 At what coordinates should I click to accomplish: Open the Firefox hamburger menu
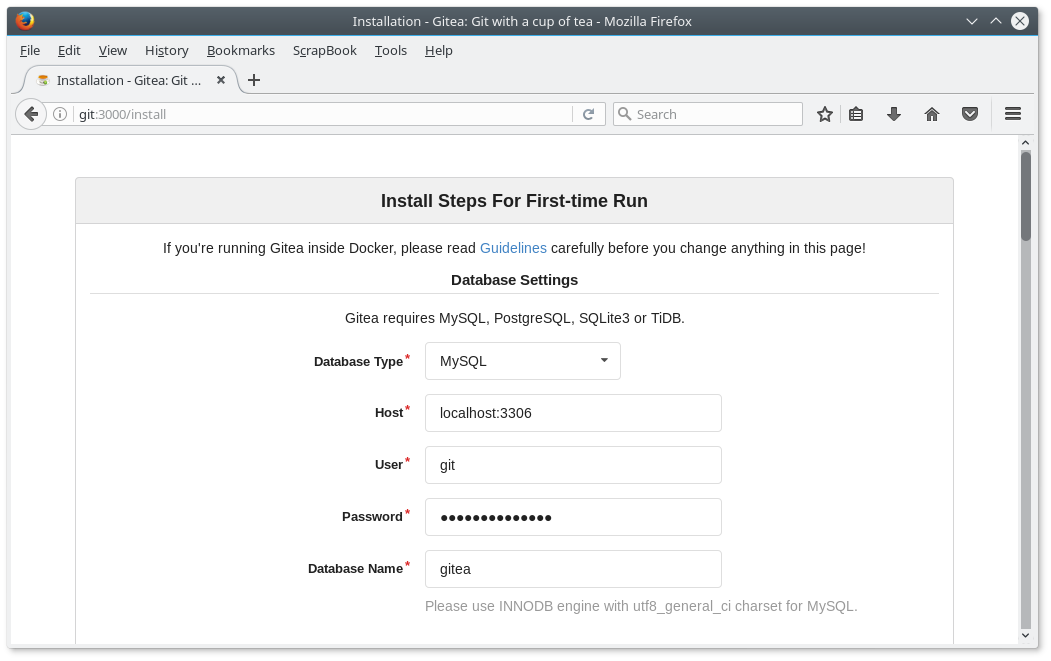[x=1012, y=114]
